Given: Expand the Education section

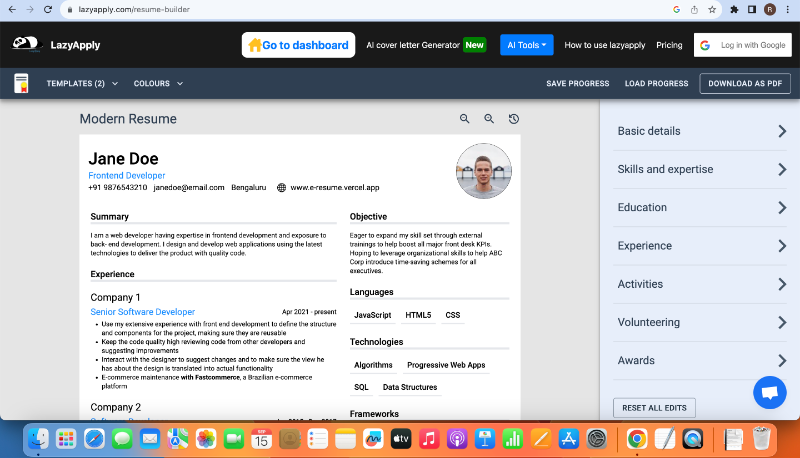Looking at the screenshot, I should tap(700, 208).
